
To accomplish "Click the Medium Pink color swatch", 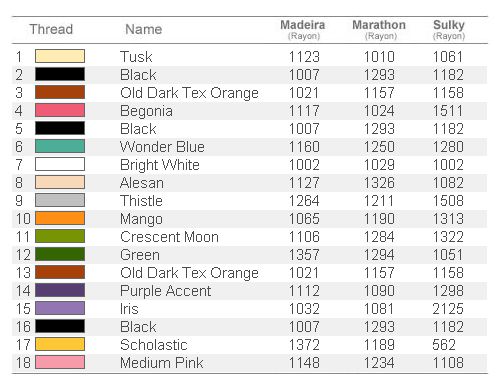I will pos(60,362).
